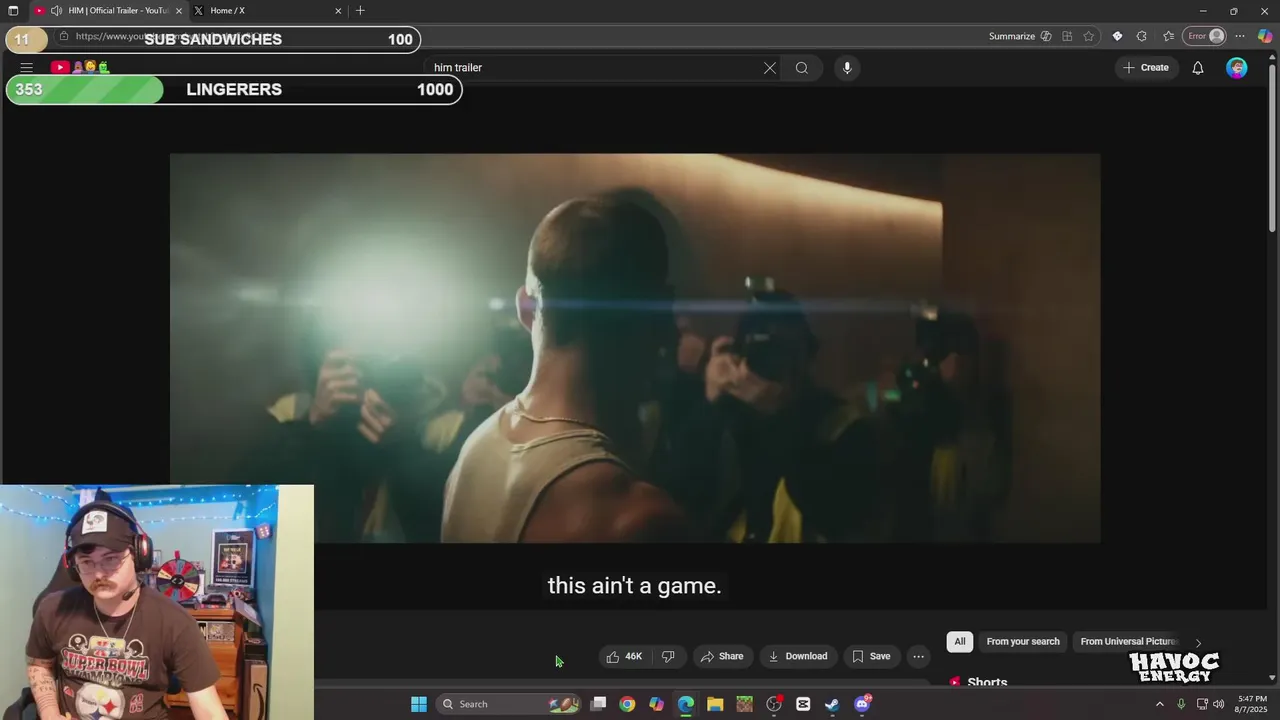
Task: Switch to Microsoft Edge on taskbar
Action: (x=686, y=704)
